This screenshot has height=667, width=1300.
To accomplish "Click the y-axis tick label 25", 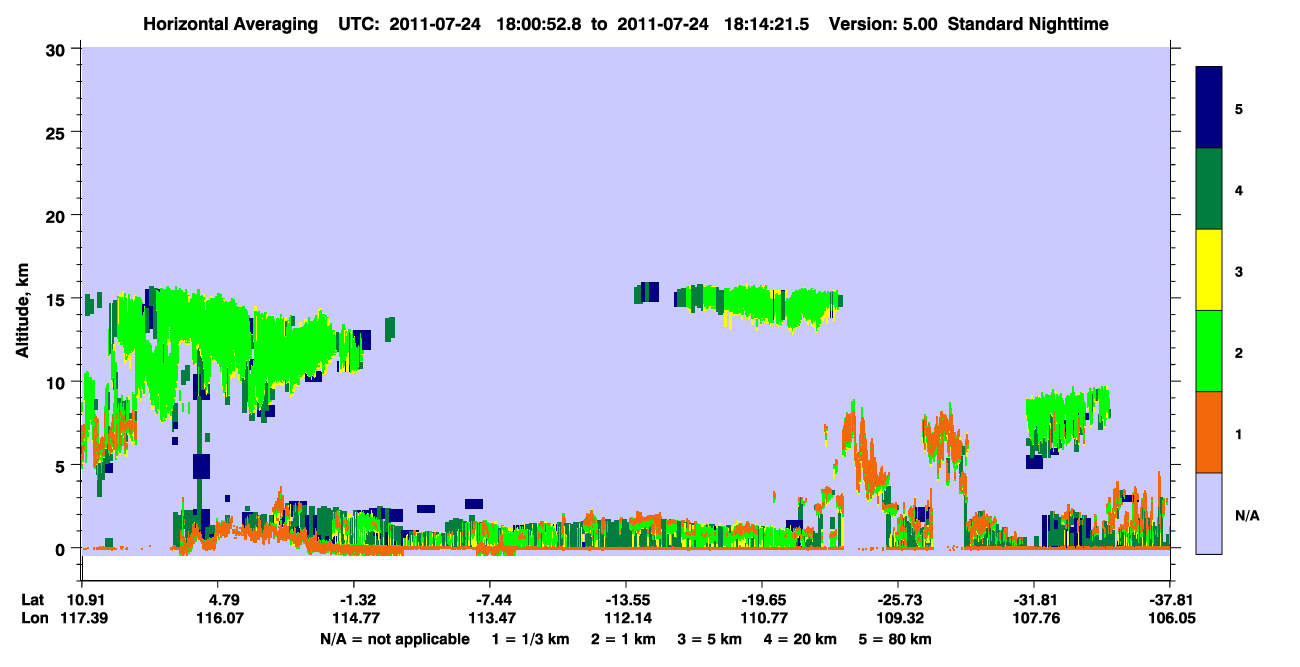I will click(58, 132).
